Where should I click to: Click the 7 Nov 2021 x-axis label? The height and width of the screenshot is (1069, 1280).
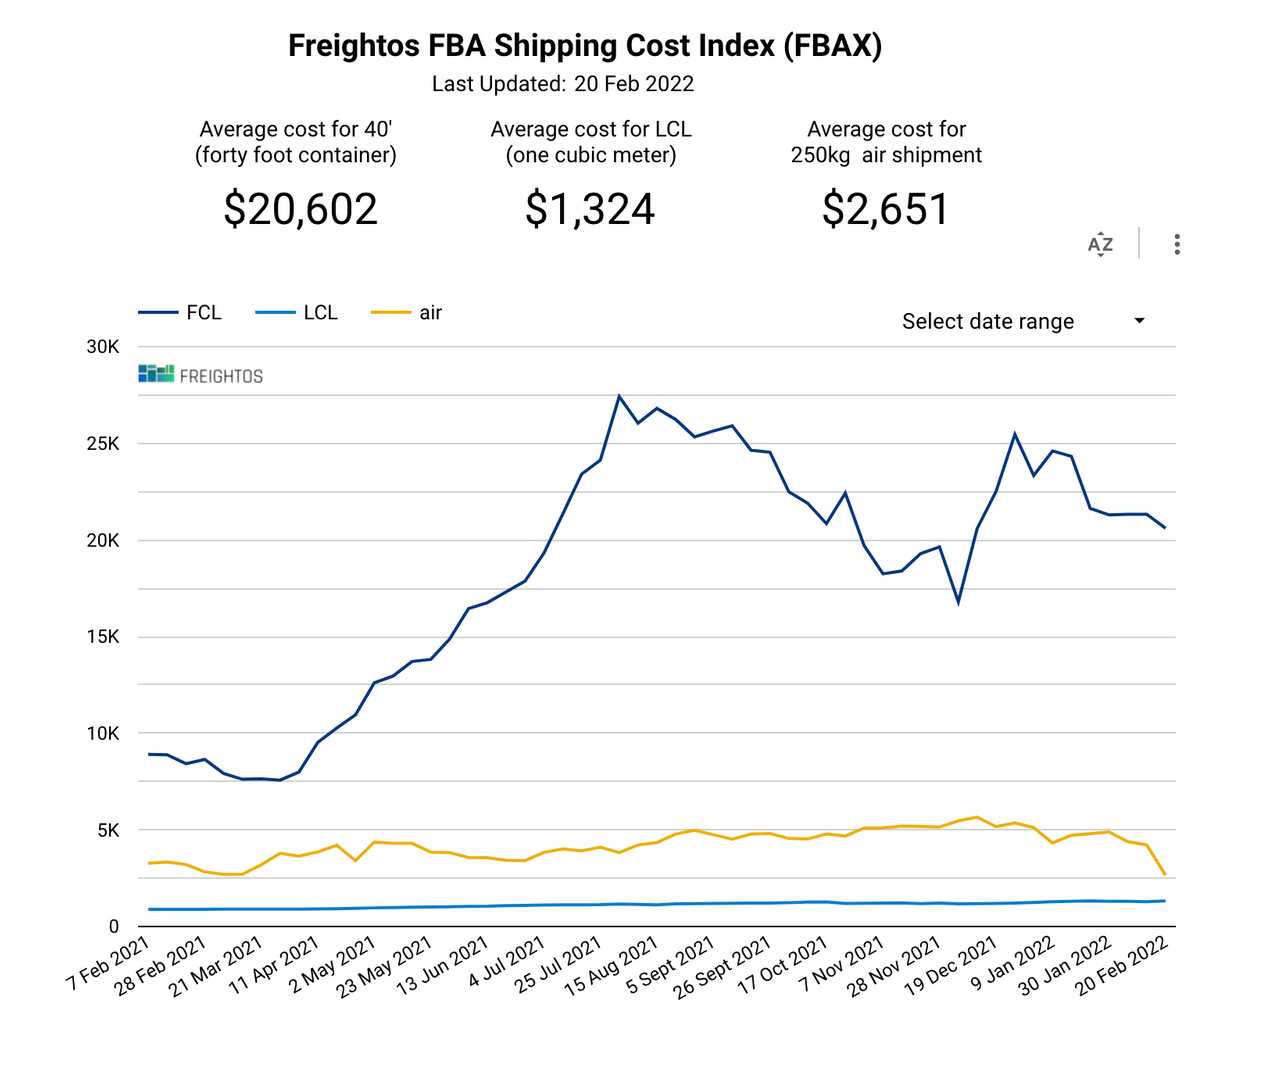click(x=842, y=963)
